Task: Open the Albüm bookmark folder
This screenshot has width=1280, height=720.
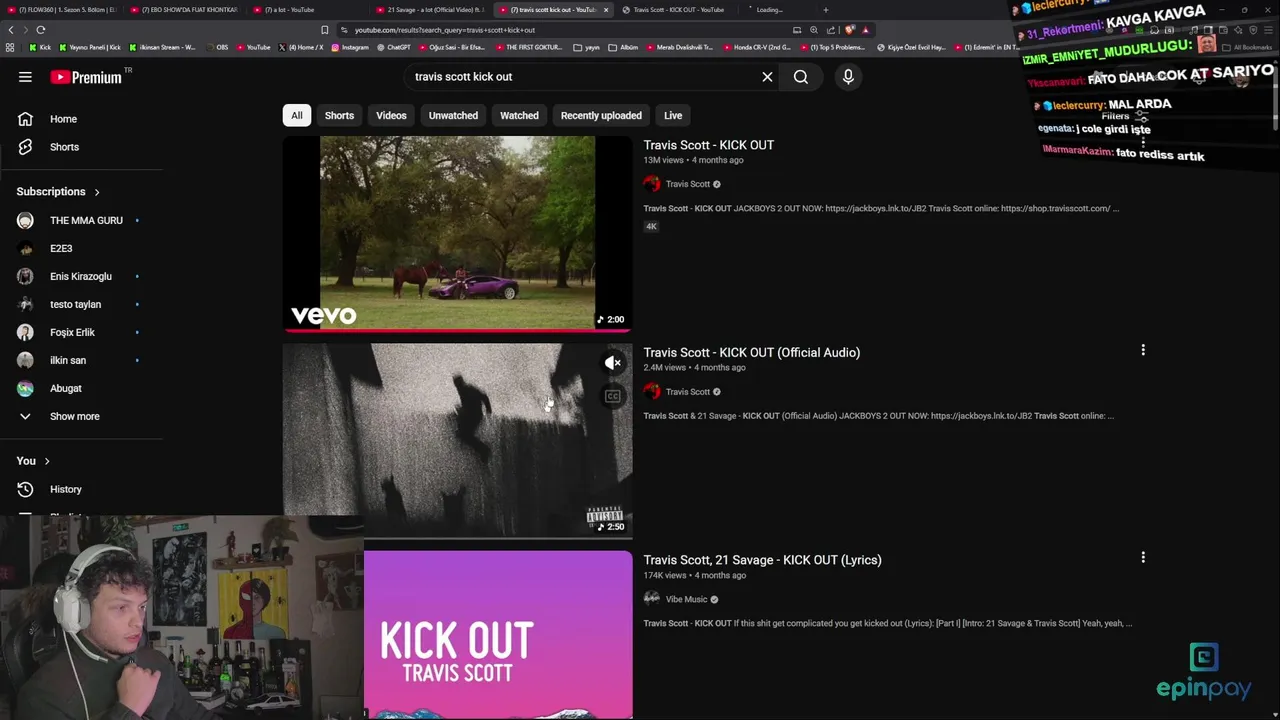Action: [624, 47]
